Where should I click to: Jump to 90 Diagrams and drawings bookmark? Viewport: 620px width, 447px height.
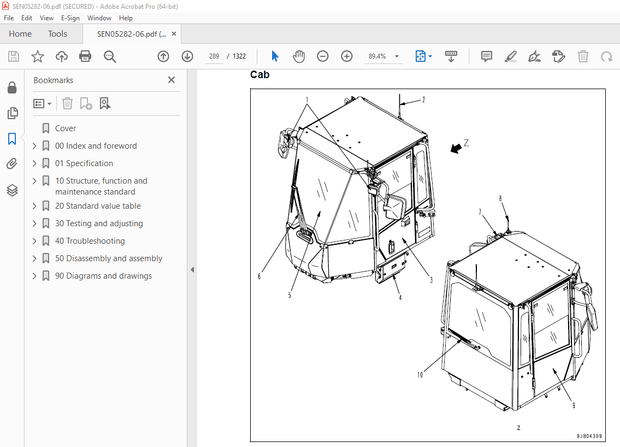(x=103, y=276)
